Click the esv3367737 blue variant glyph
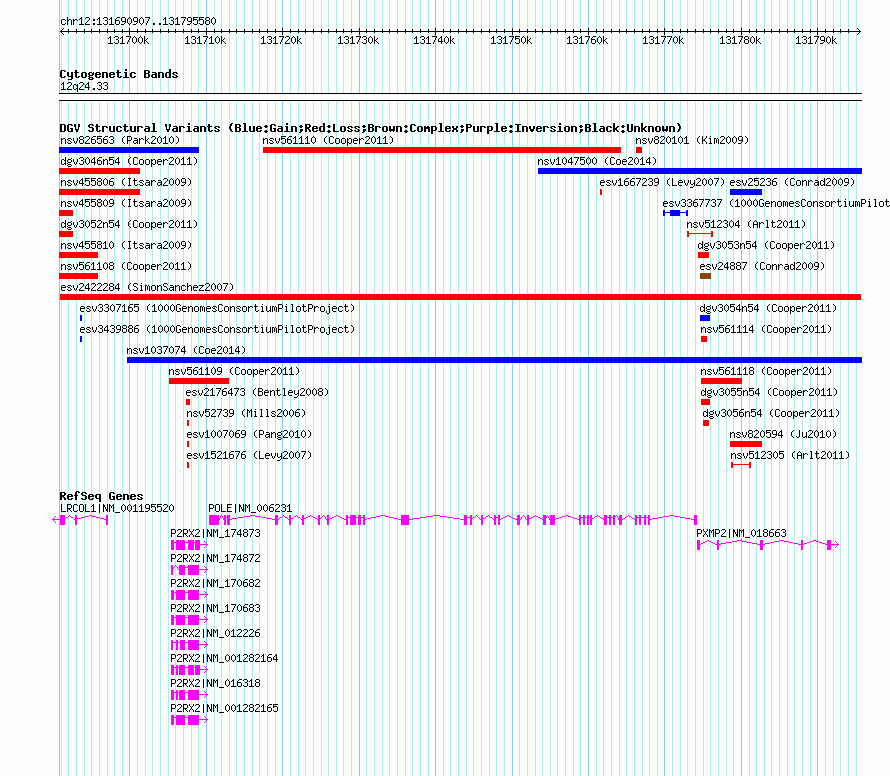This screenshot has width=890, height=776. pos(675,213)
